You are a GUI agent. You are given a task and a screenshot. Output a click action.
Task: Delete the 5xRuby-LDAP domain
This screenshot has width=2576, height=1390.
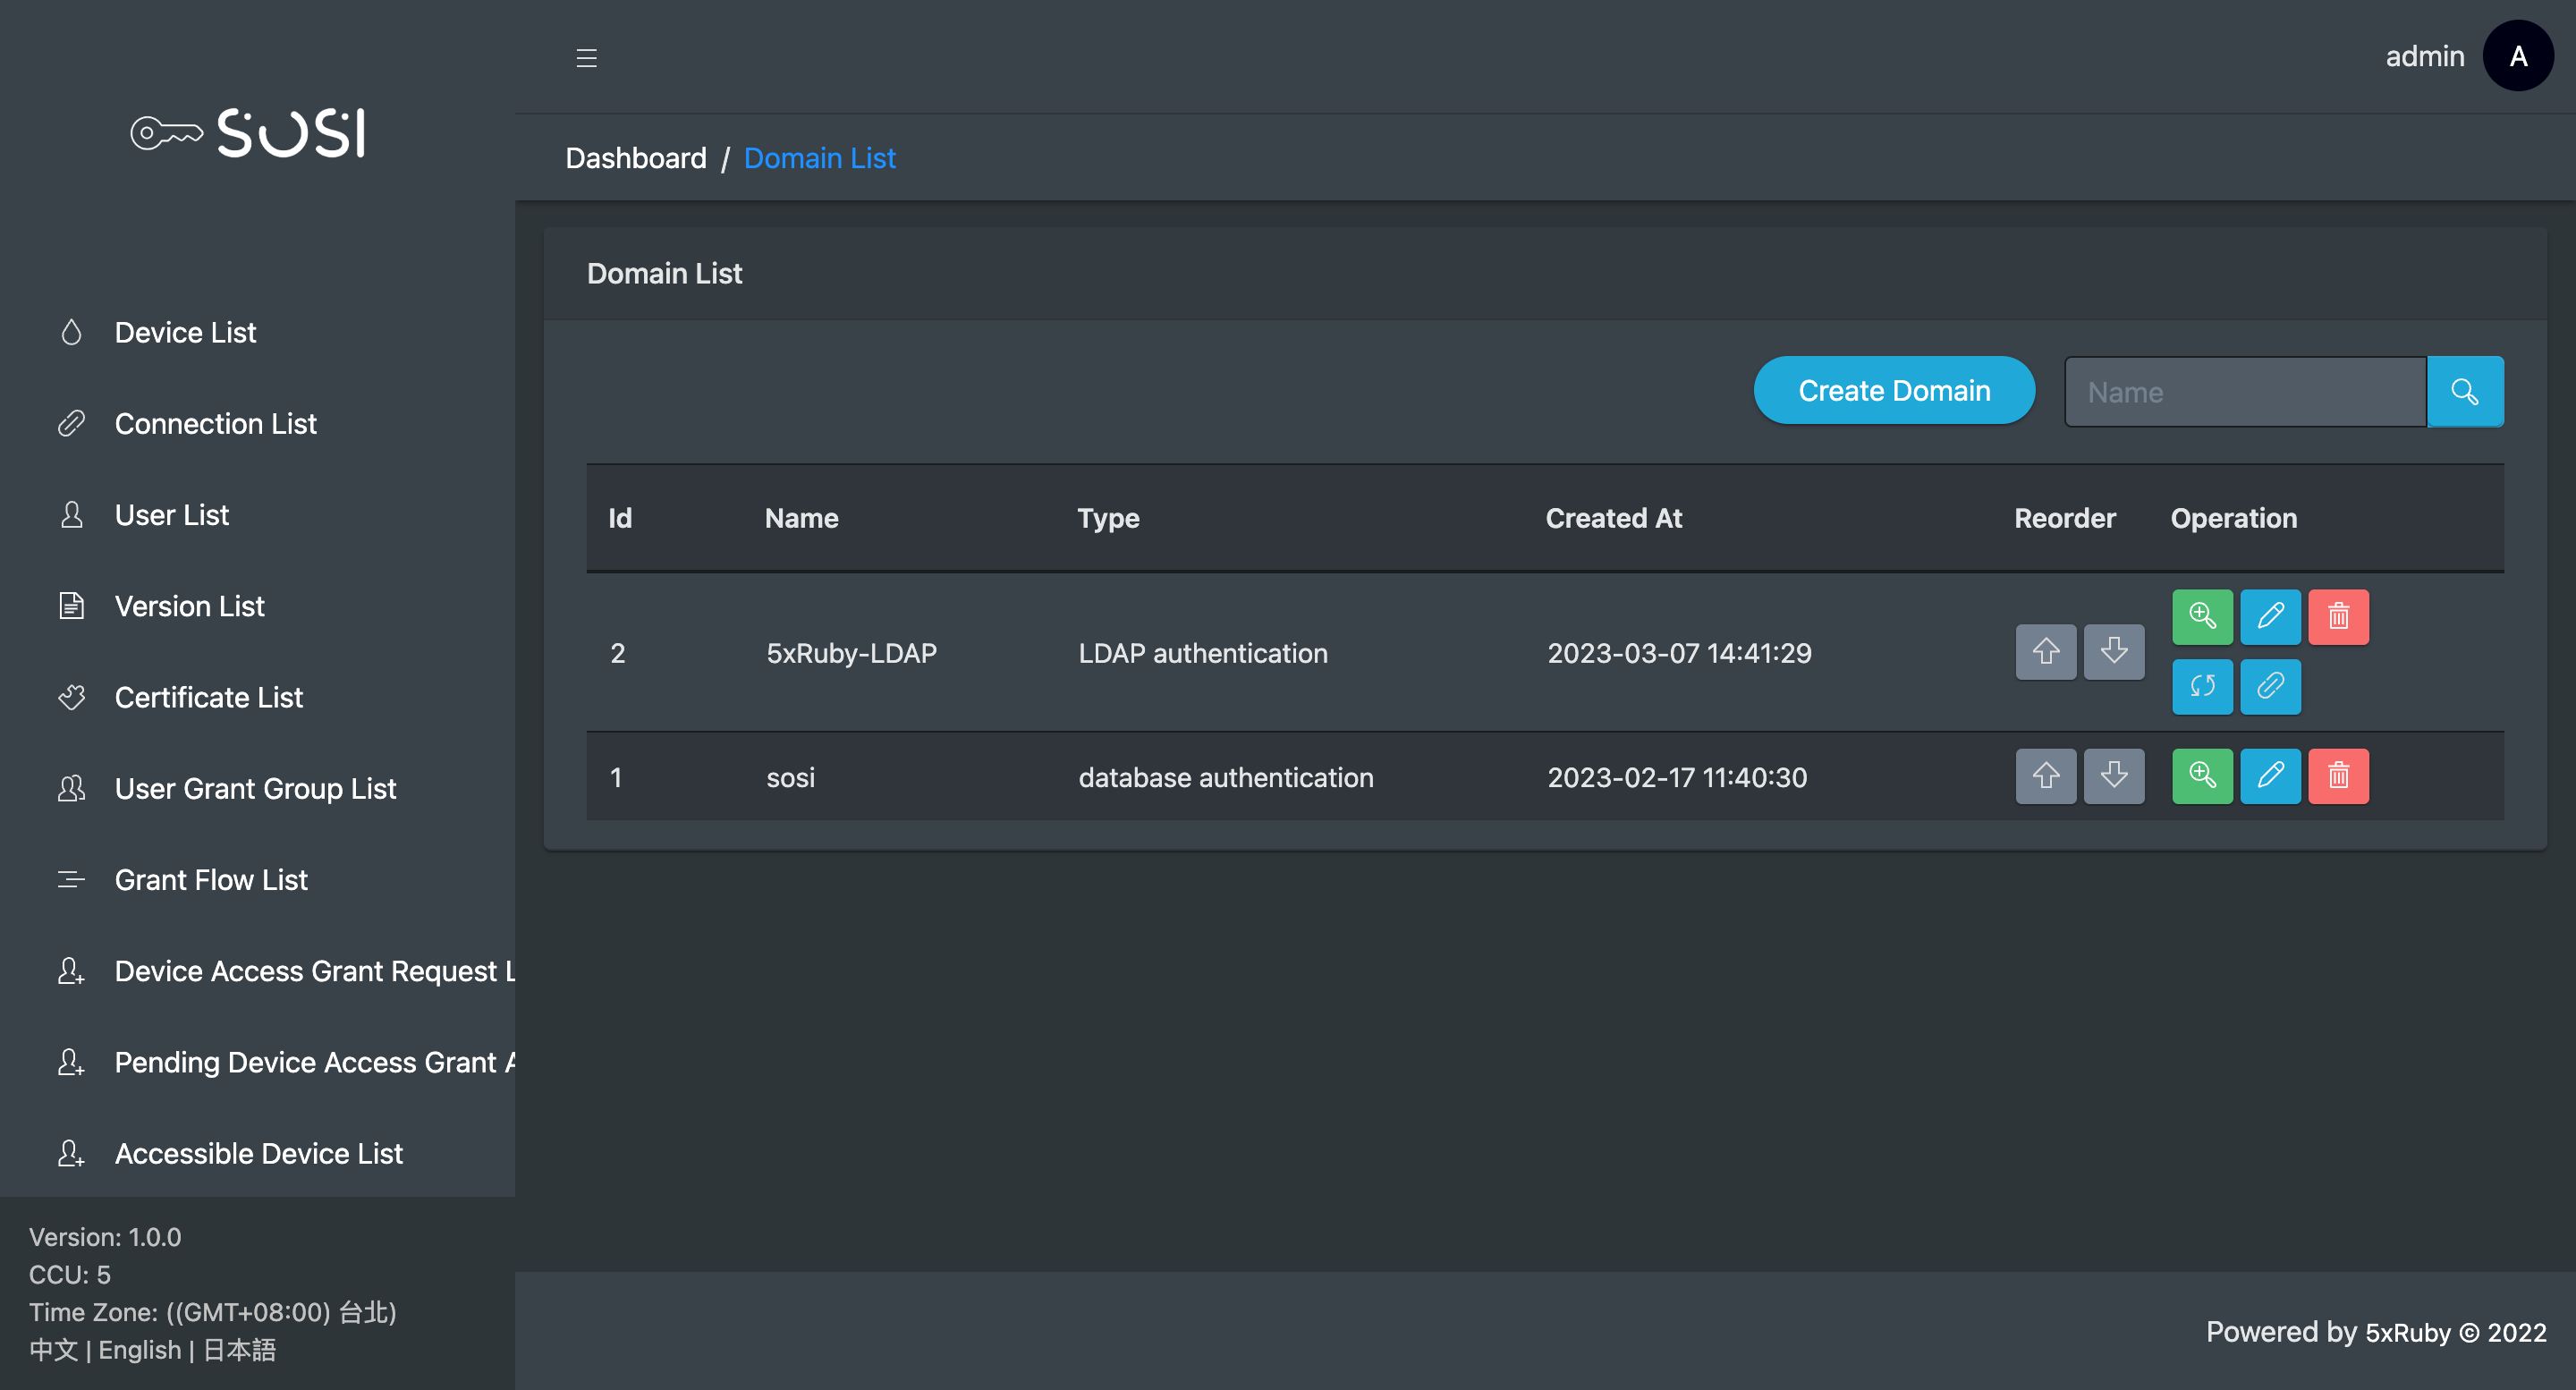click(x=2338, y=616)
